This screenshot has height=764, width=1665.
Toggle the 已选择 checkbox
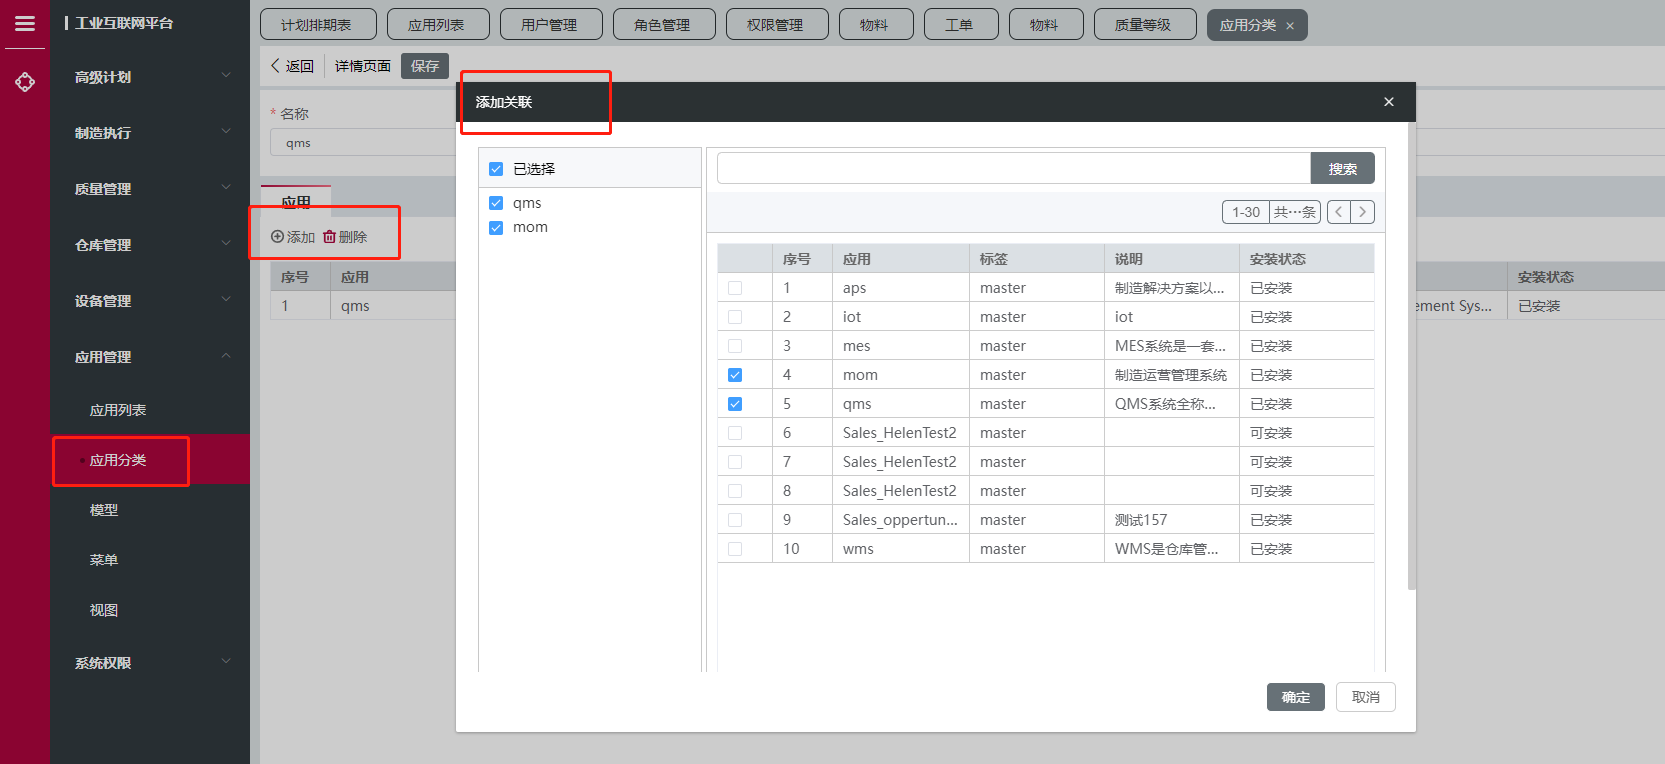coord(496,169)
